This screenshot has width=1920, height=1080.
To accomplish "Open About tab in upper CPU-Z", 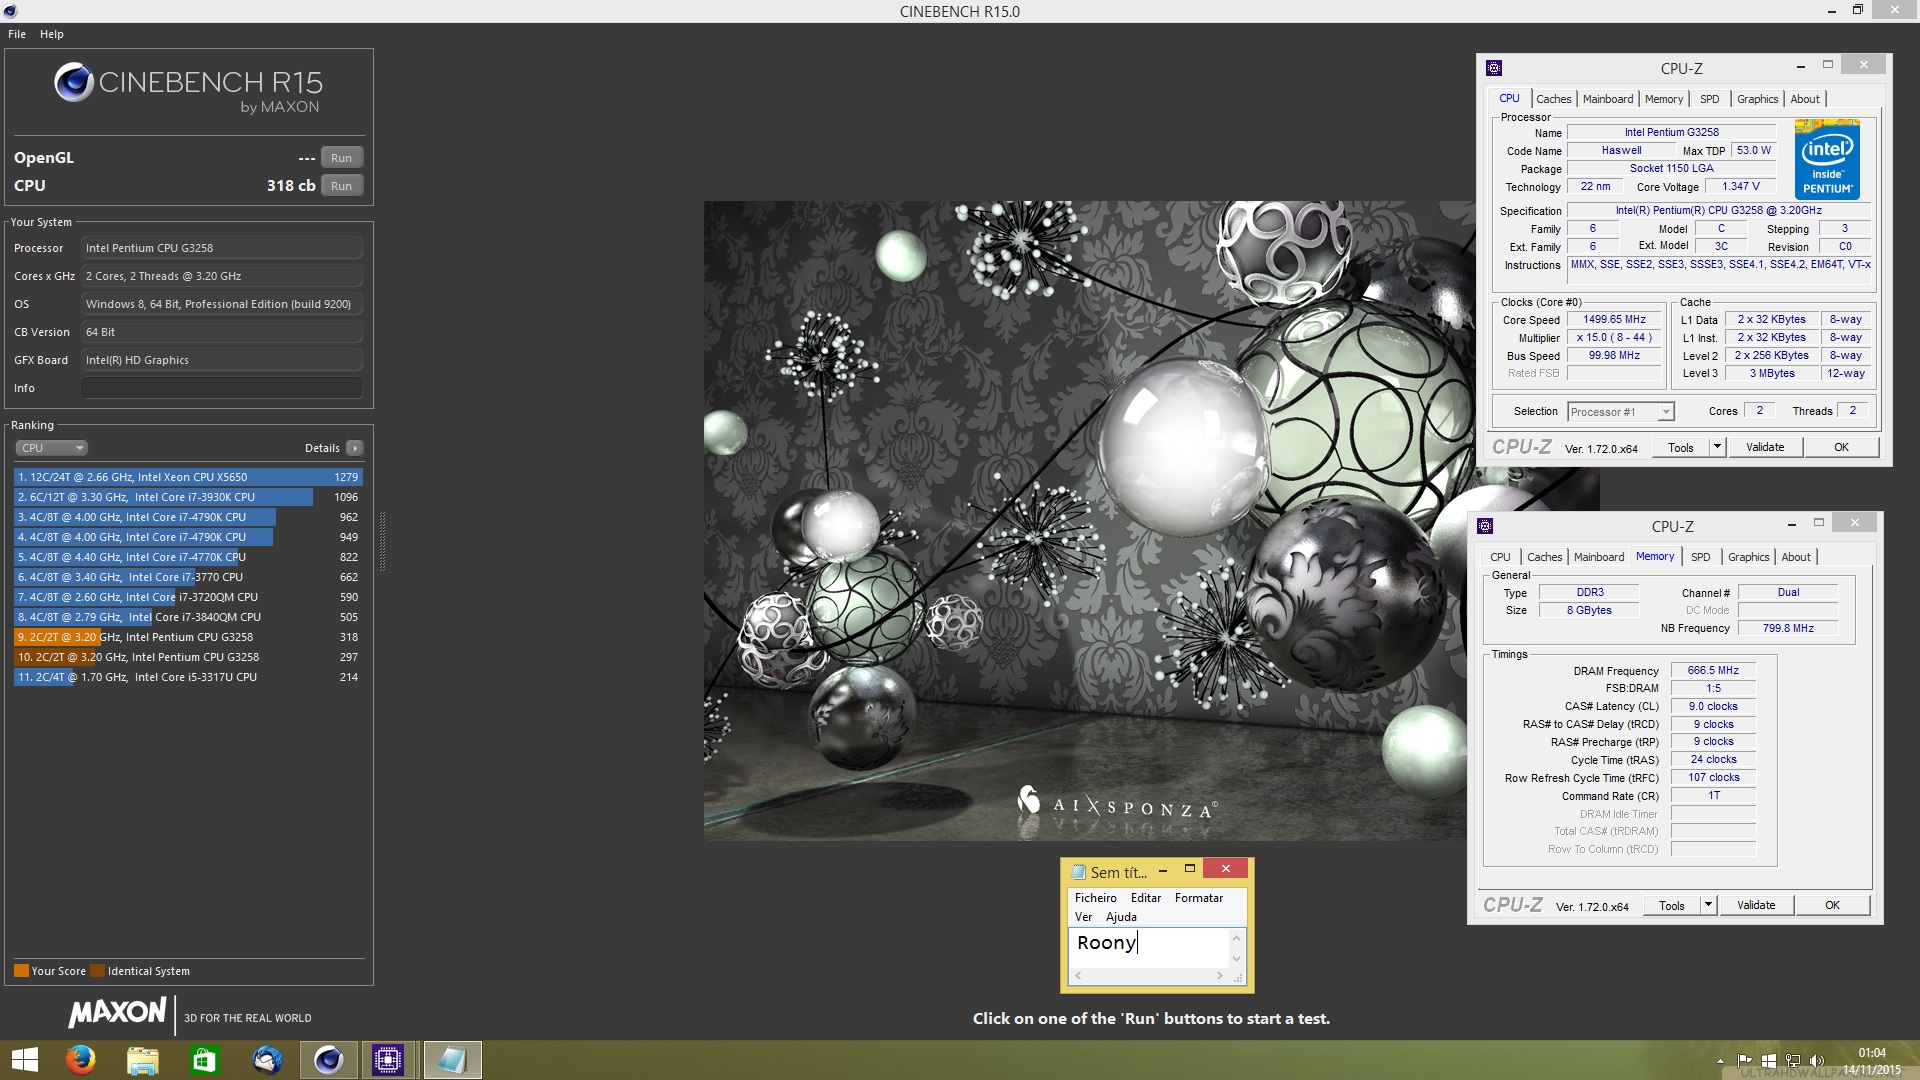I will pos(1805,99).
